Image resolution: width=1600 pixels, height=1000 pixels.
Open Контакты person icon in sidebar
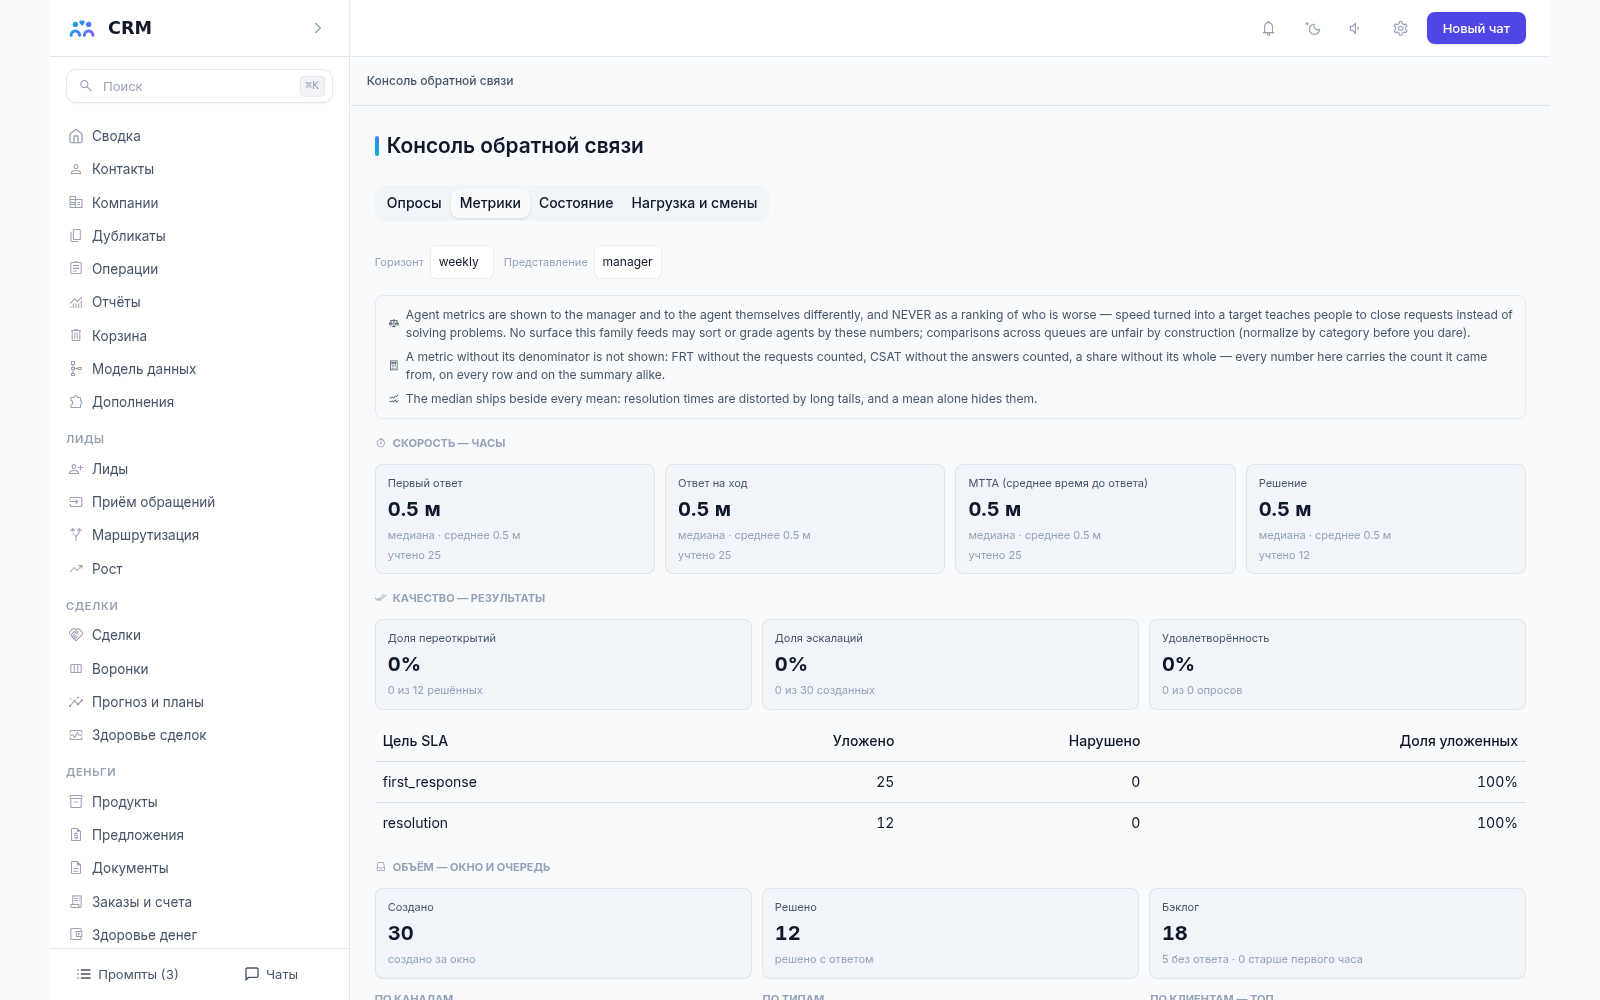click(76, 169)
